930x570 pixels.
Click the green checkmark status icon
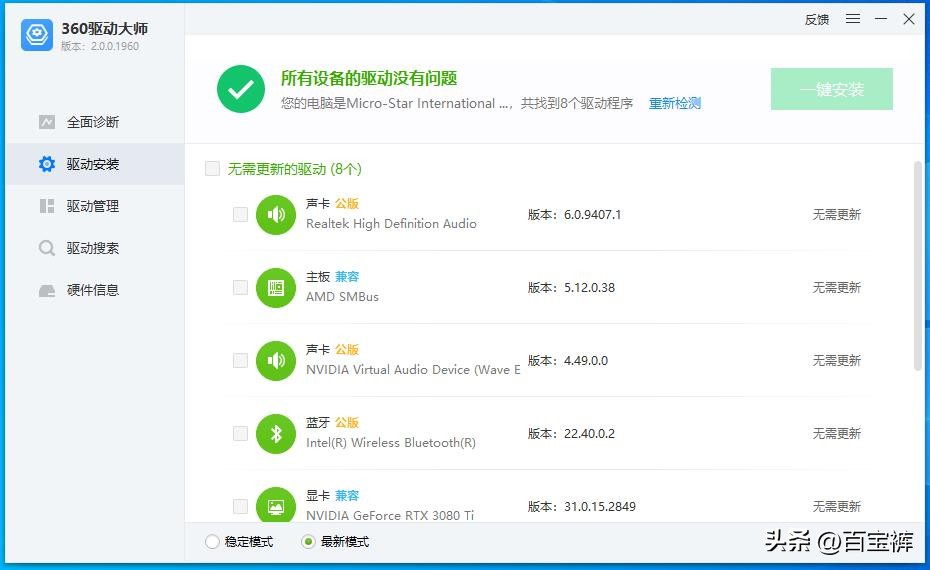(x=241, y=89)
